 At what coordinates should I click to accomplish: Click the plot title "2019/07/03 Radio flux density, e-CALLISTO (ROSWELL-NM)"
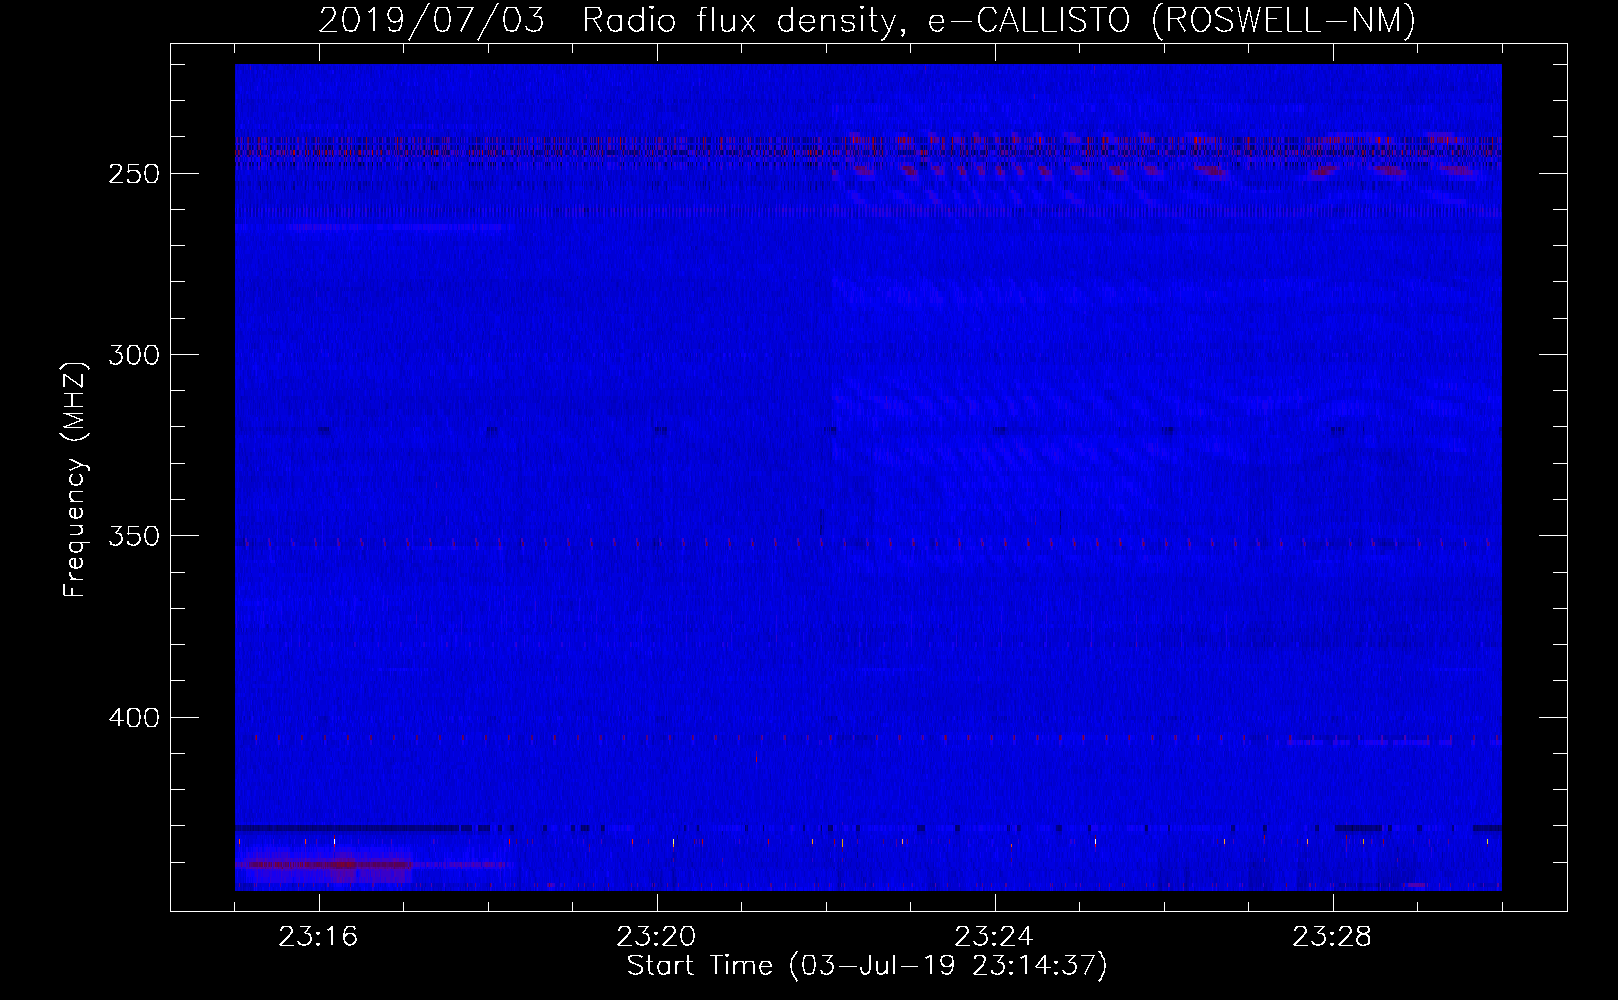867,20
